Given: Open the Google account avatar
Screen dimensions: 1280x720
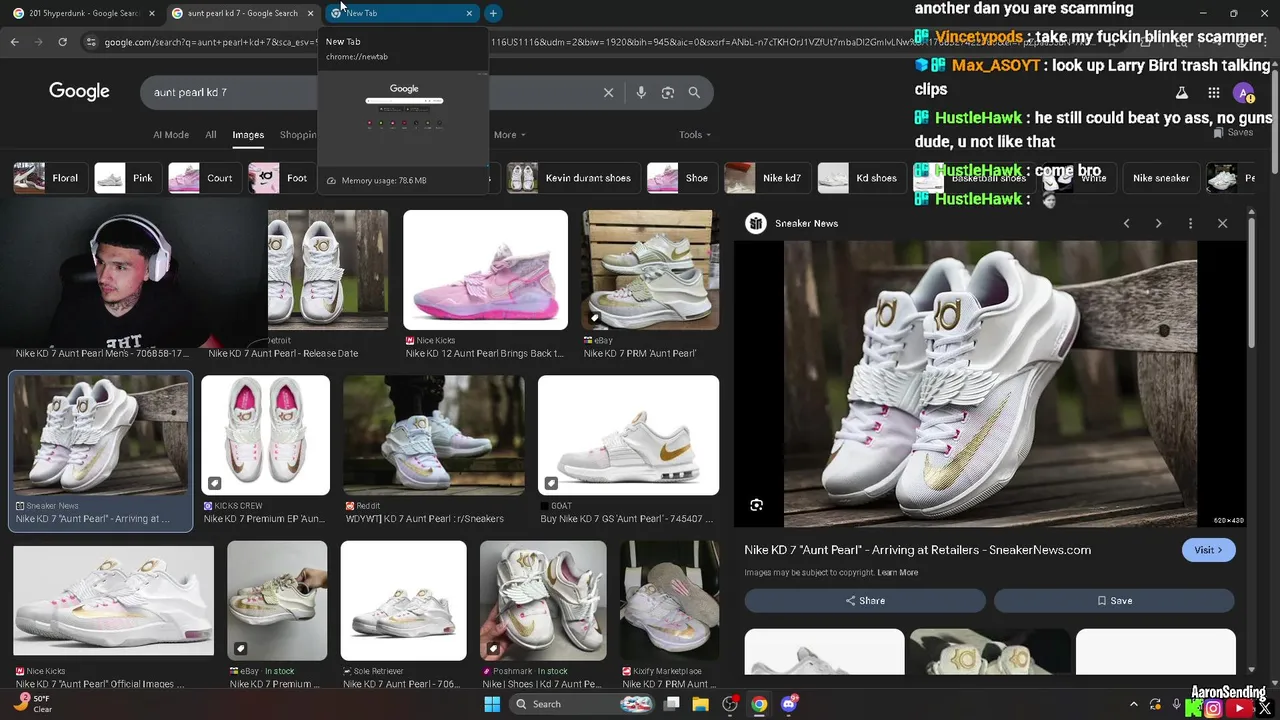Looking at the screenshot, I should pos(1244,92).
